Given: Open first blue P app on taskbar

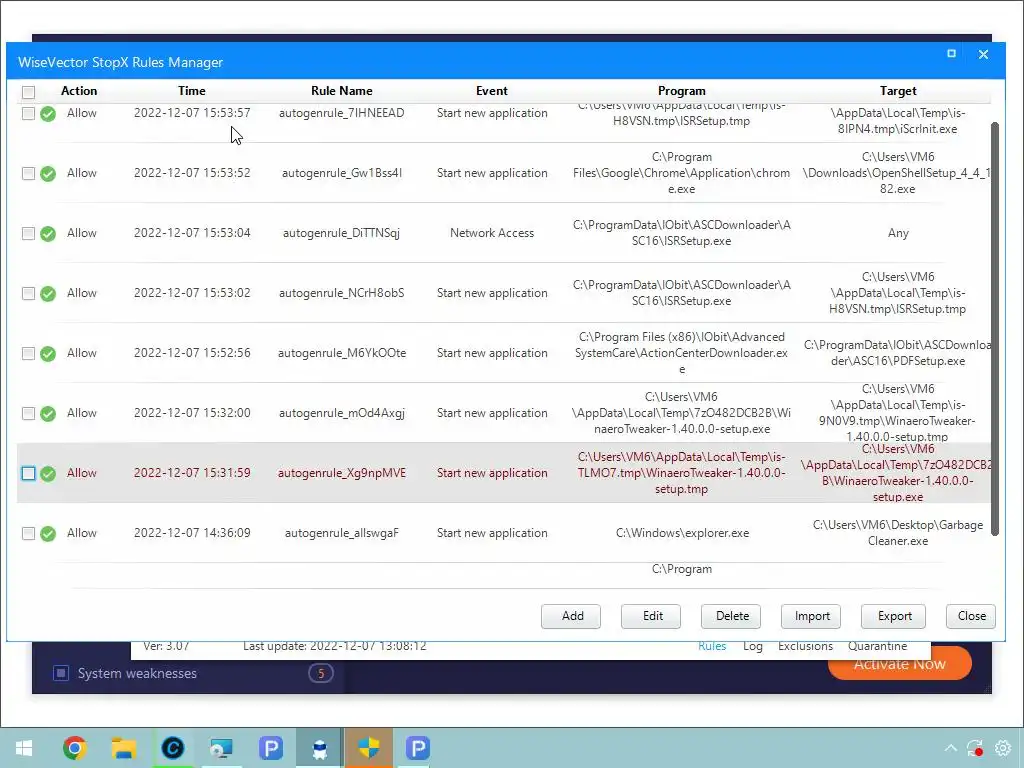Looking at the screenshot, I should tap(270, 748).
